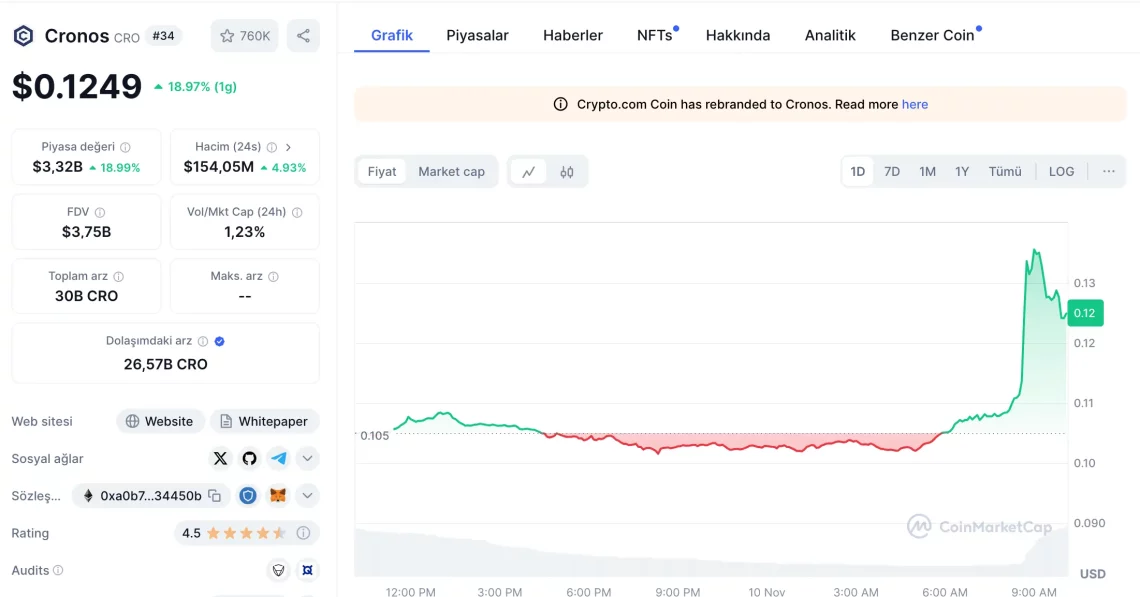Select 1Y time range
The image size is (1140, 597).
[x=962, y=172]
